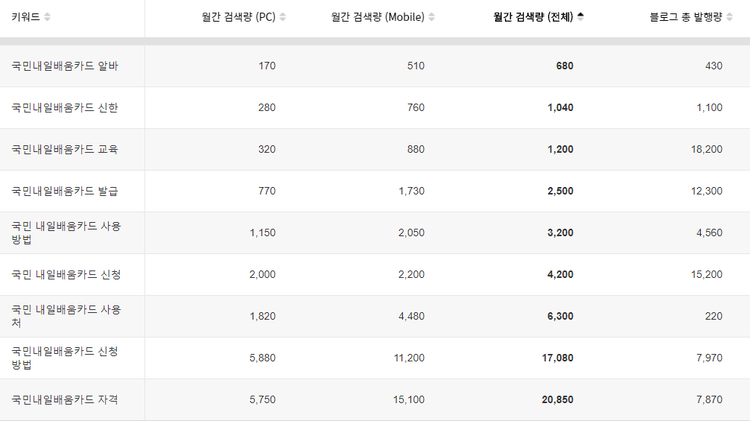Click Mobile search value 15,100
The image size is (750, 421).
tap(409, 399)
